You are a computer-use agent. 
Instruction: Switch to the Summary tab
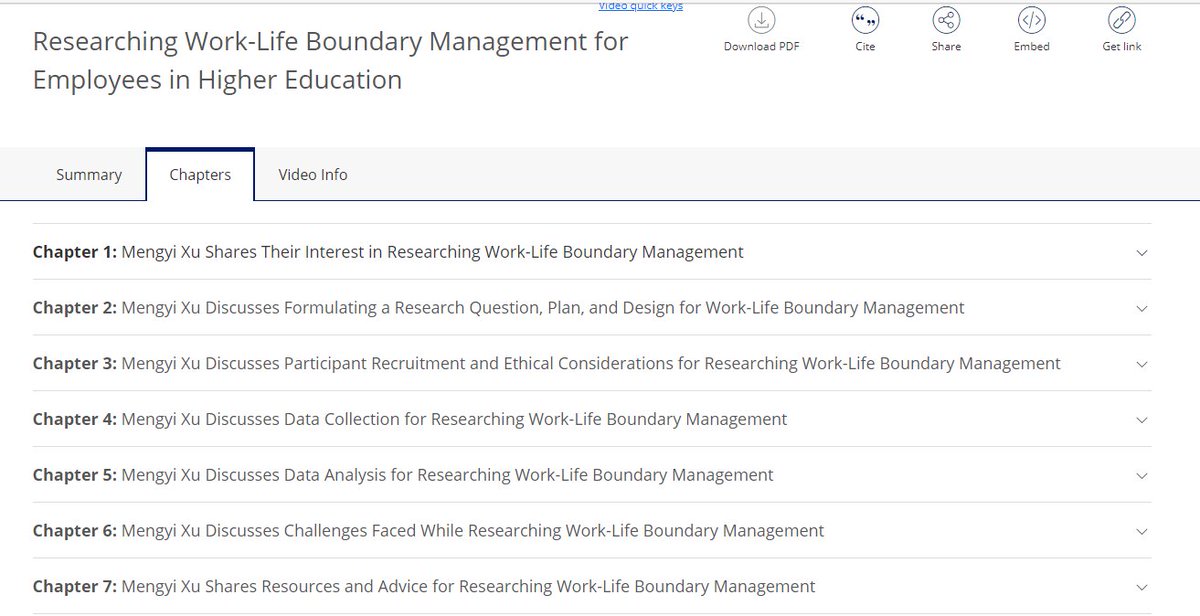(x=89, y=174)
